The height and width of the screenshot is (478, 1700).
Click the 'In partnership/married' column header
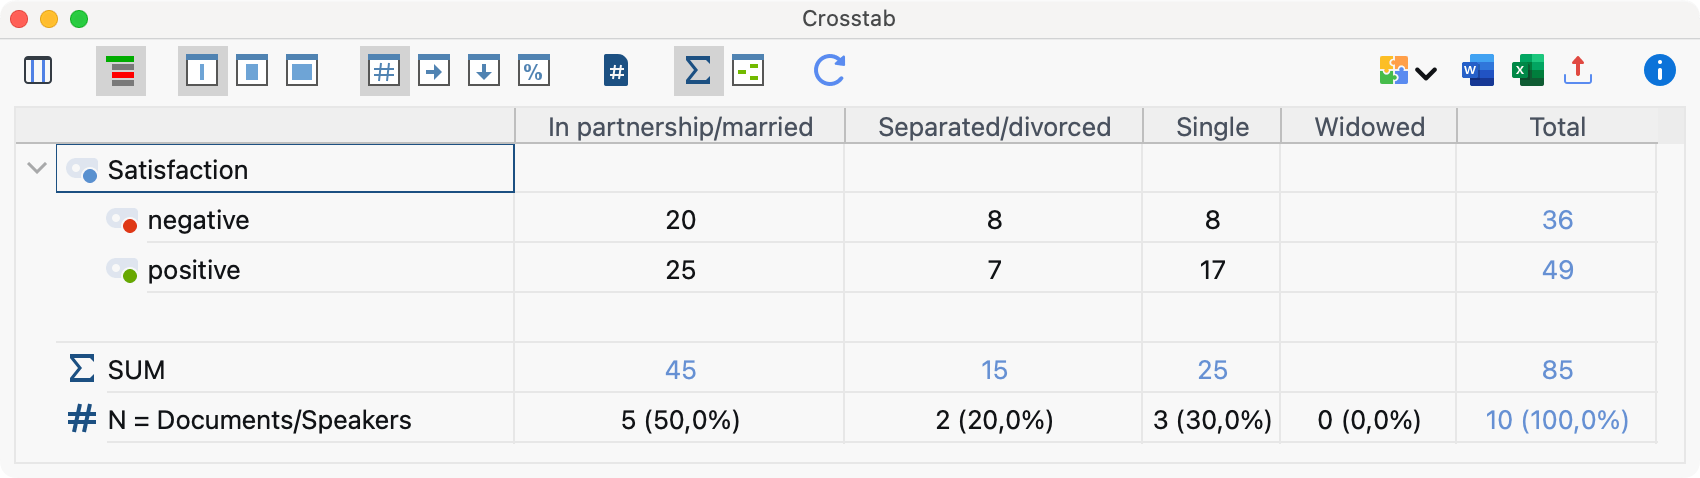click(680, 127)
